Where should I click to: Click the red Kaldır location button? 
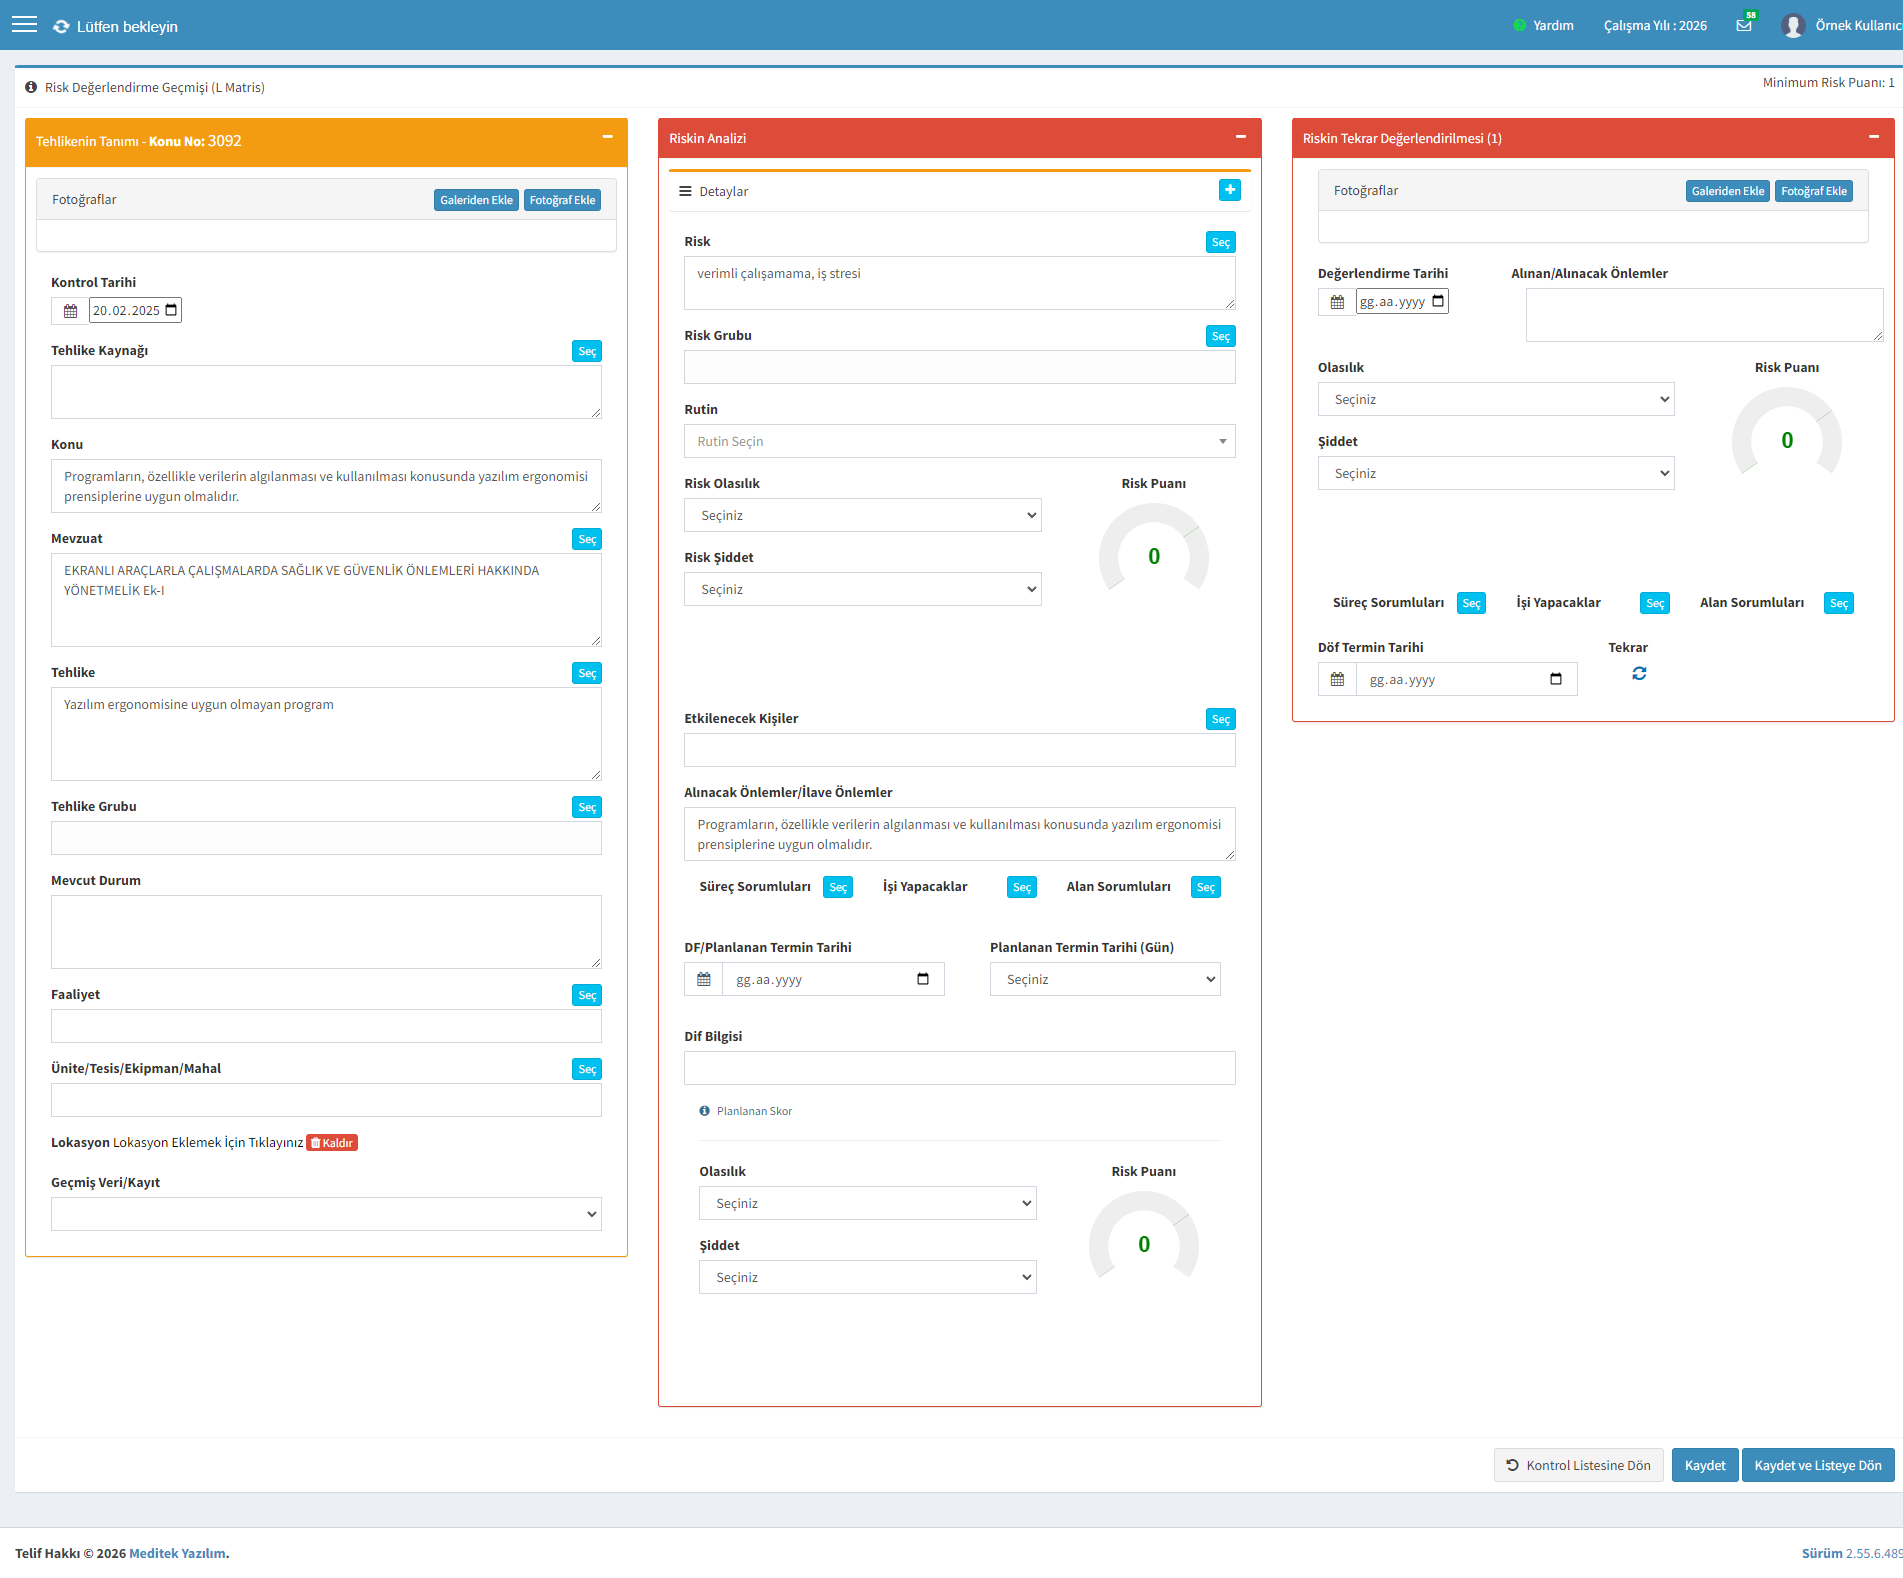click(x=332, y=1143)
